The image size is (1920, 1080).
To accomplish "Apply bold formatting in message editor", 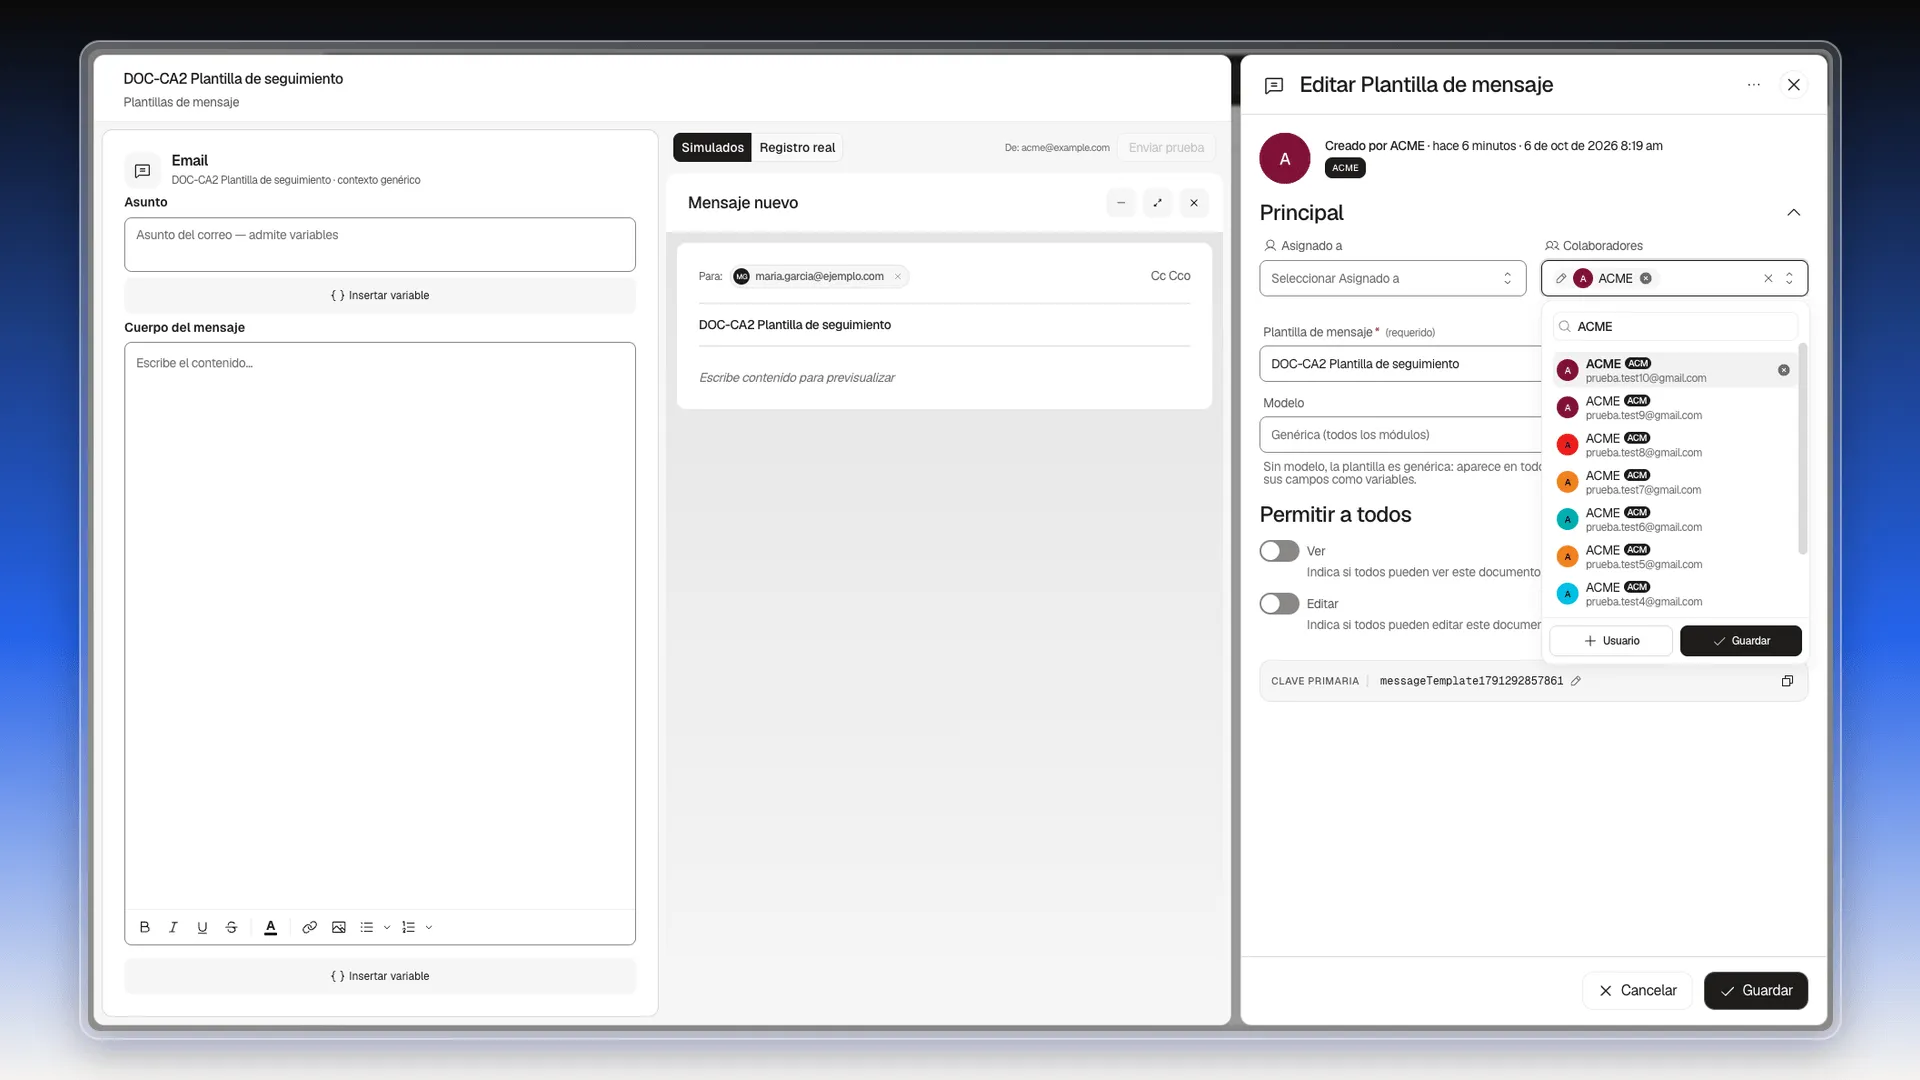I will point(145,927).
